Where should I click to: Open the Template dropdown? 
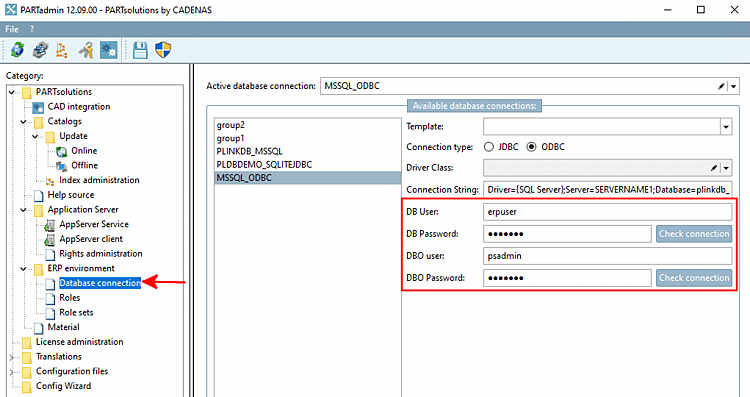coord(726,127)
